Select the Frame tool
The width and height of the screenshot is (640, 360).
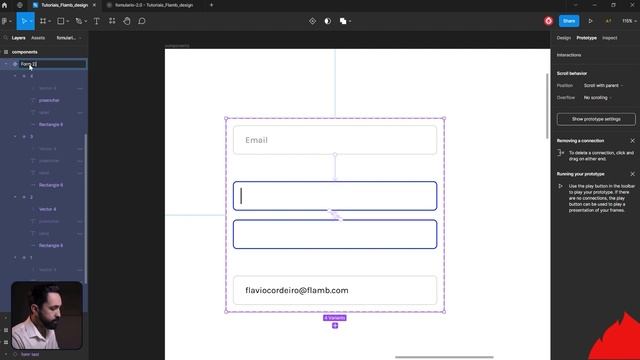point(43,21)
